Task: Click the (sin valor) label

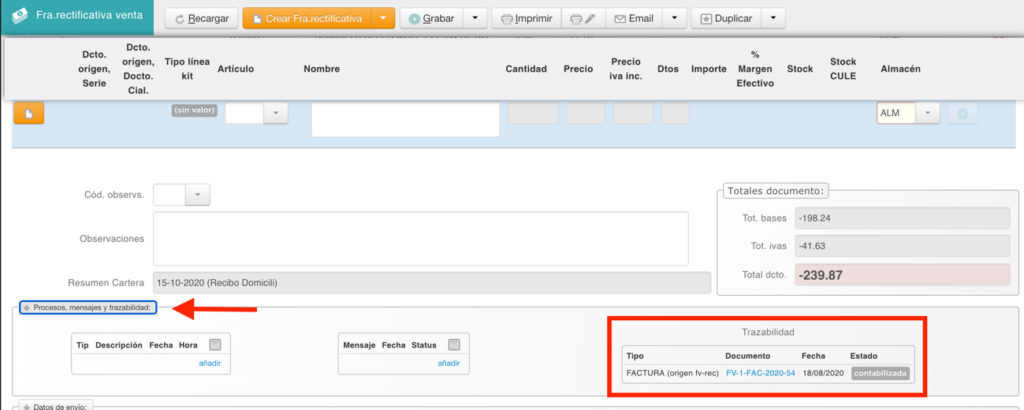Action: click(x=194, y=110)
